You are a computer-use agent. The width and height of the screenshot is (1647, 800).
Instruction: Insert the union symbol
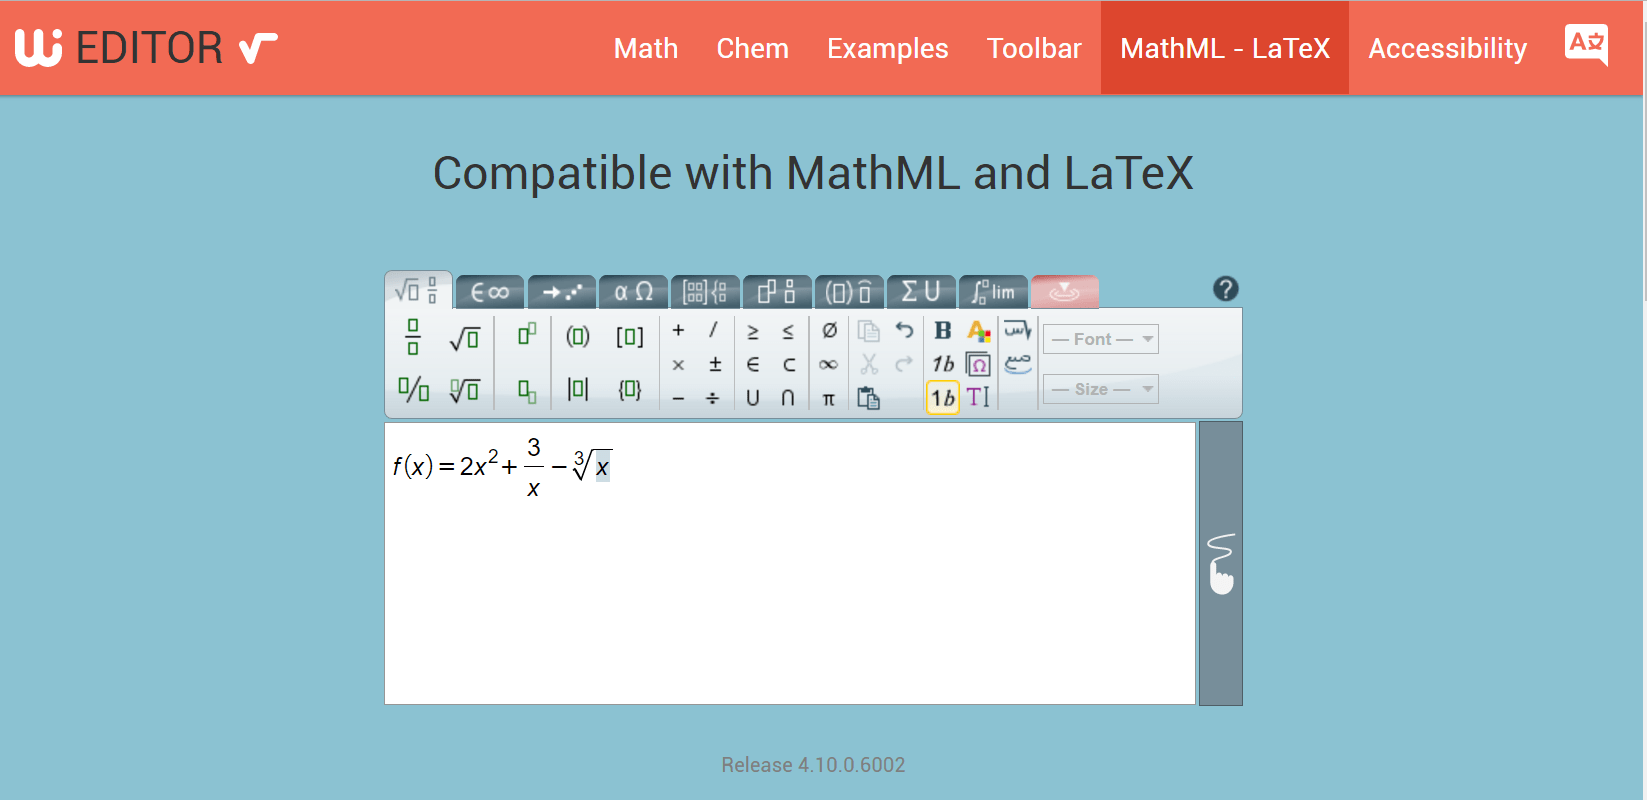(753, 398)
